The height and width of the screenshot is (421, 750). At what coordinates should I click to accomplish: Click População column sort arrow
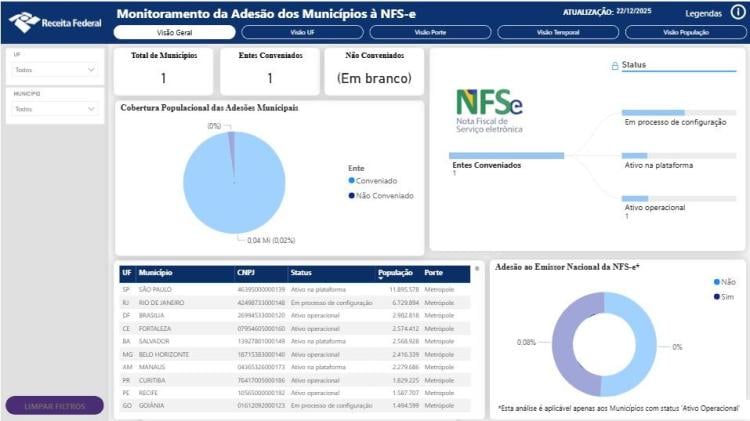(x=380, y=278)
